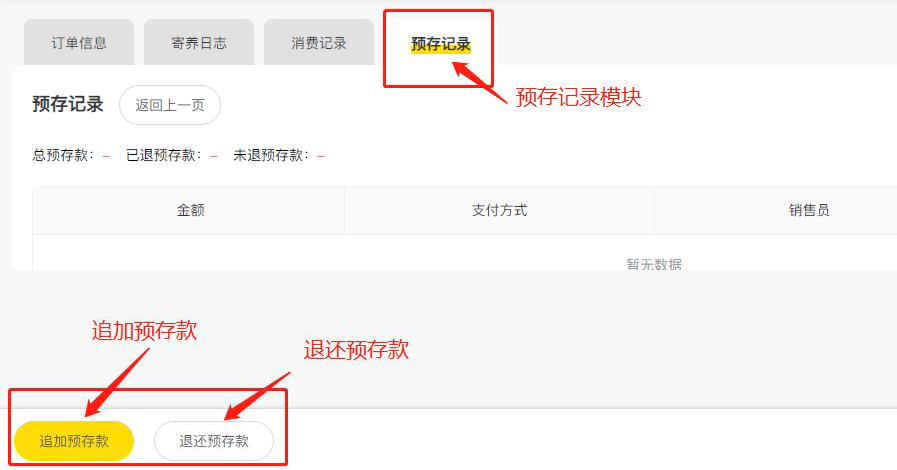Click the 退还预存款 button

(214, 441)
